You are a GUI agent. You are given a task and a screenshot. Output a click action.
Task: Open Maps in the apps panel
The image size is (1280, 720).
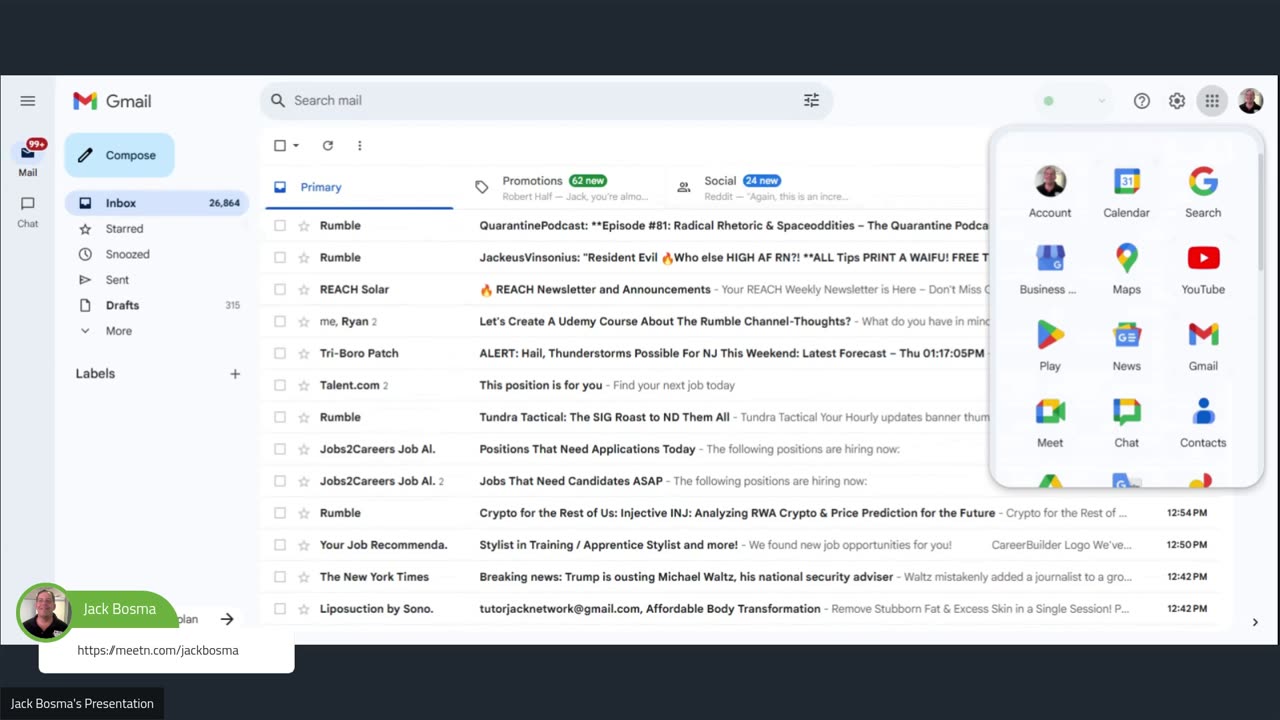pos(1126,269)
